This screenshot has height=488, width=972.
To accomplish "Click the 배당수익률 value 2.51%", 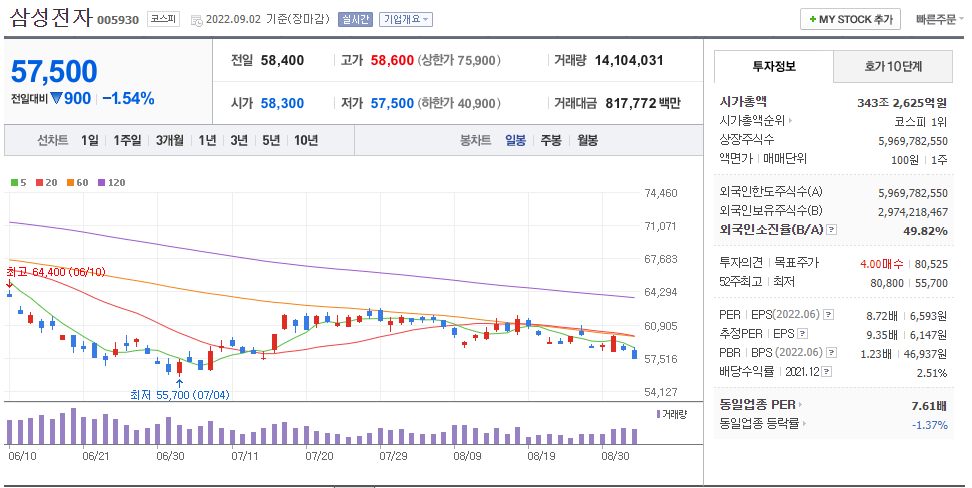I will tap(932, 373).
